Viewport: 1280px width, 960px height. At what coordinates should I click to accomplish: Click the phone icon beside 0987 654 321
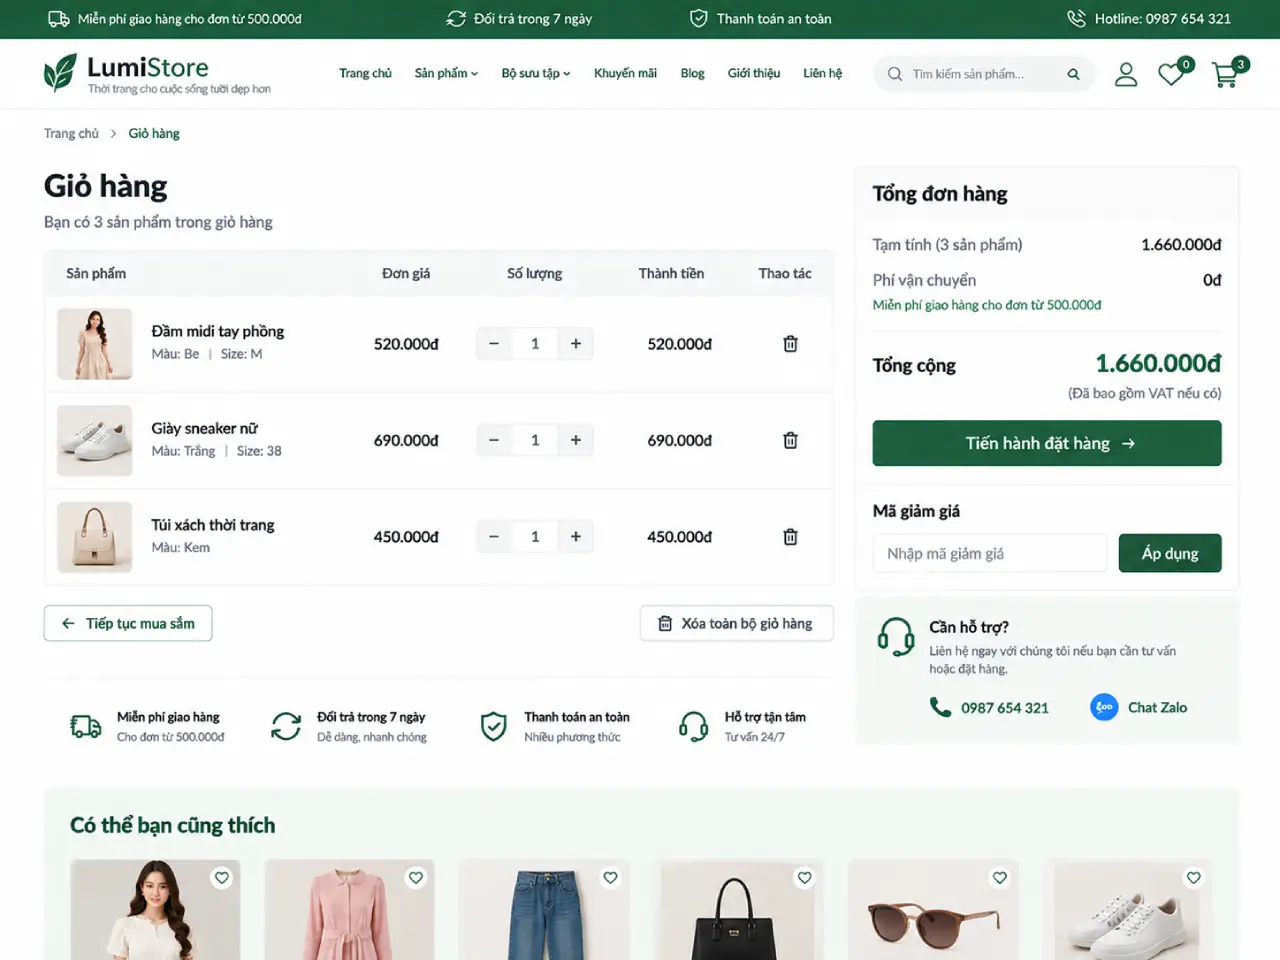pos(940,707)
